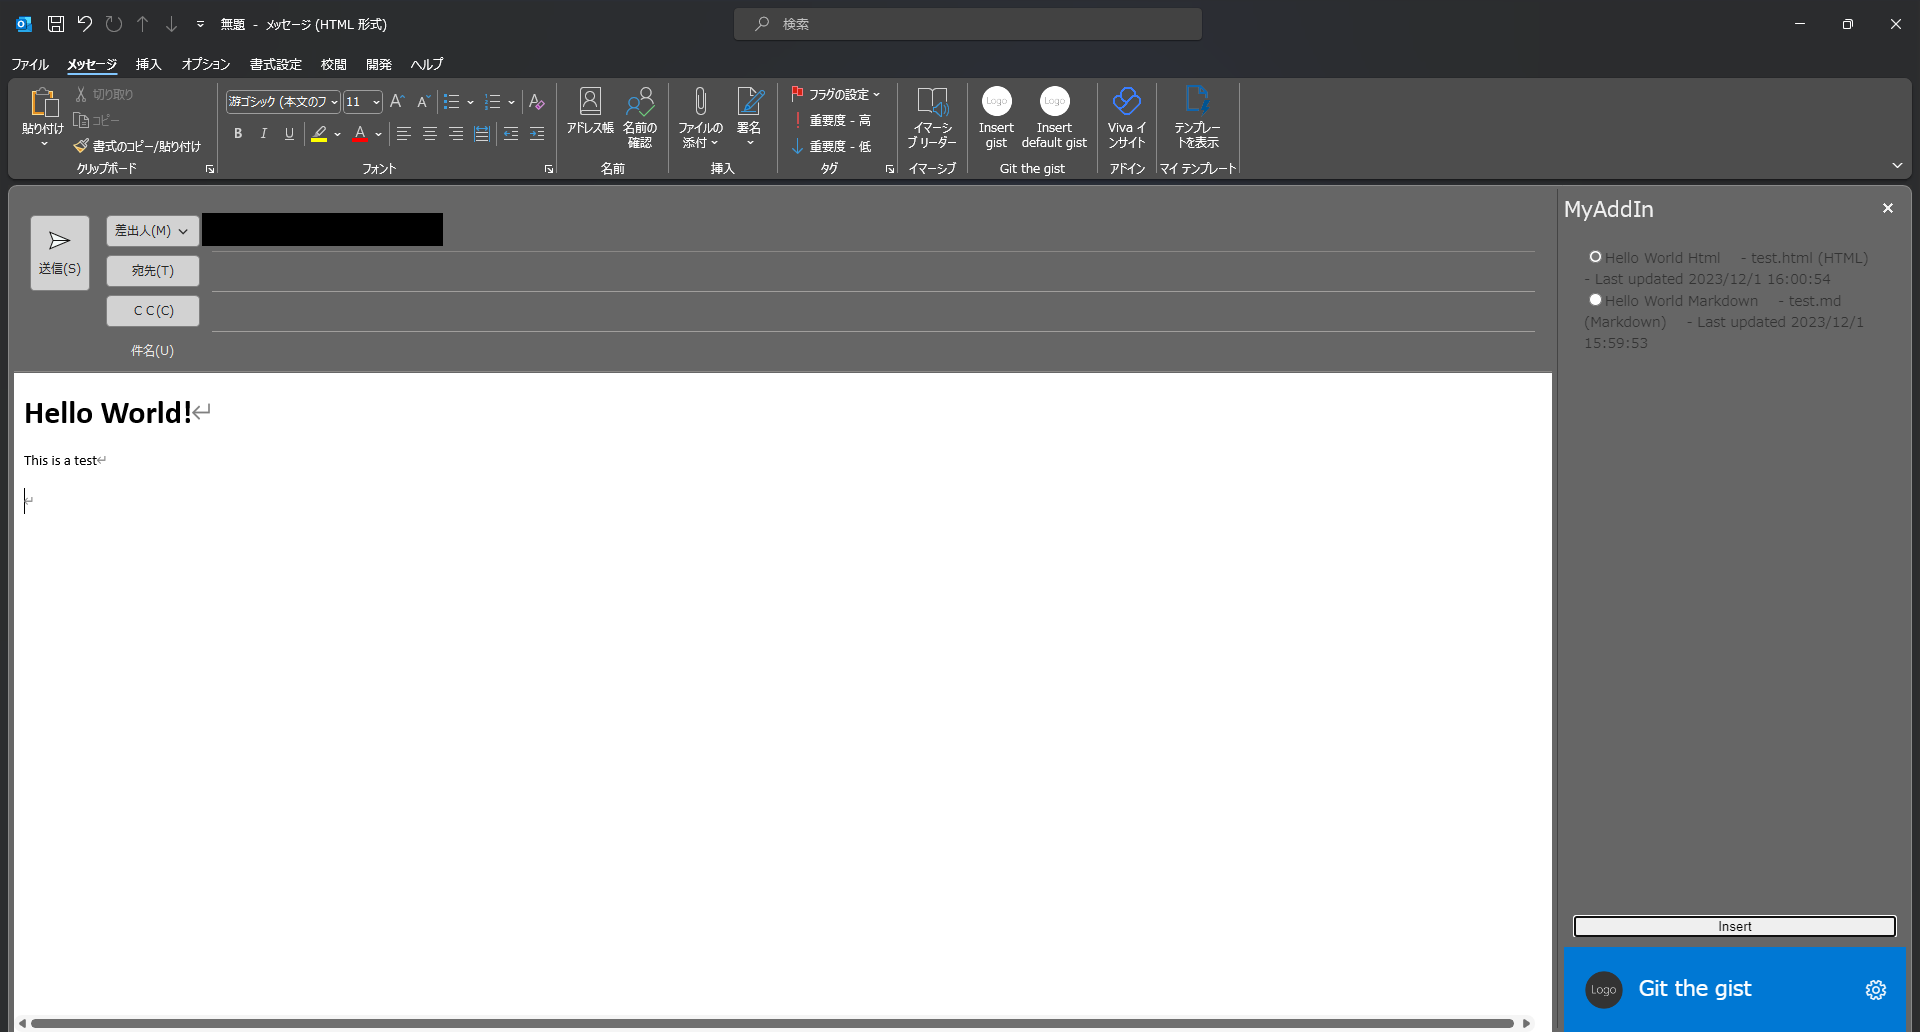The image size is (1920, 1032).
Task: Open the 差出人(M) sender dropdown
Action: (152, 231)
